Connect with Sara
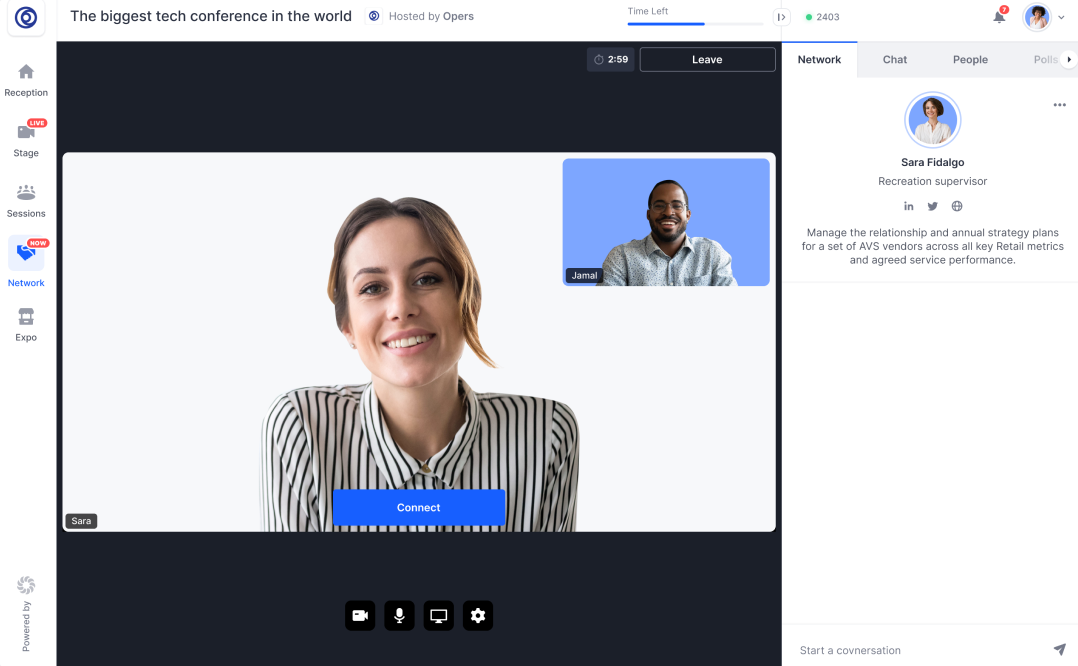Viewport: 1078px width, 666px height. tap(419, 507)
